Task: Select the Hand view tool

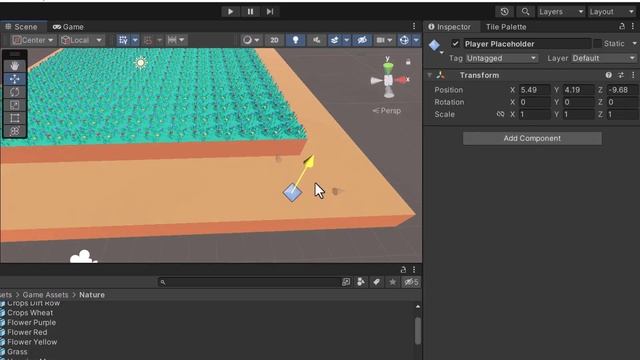Action: [x=15, y=66]
